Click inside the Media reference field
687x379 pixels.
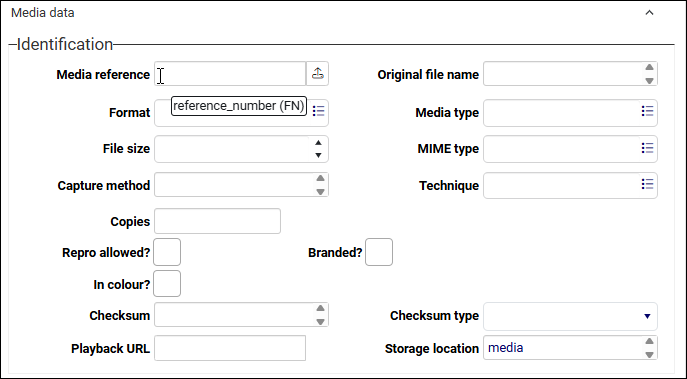(230, 74)
